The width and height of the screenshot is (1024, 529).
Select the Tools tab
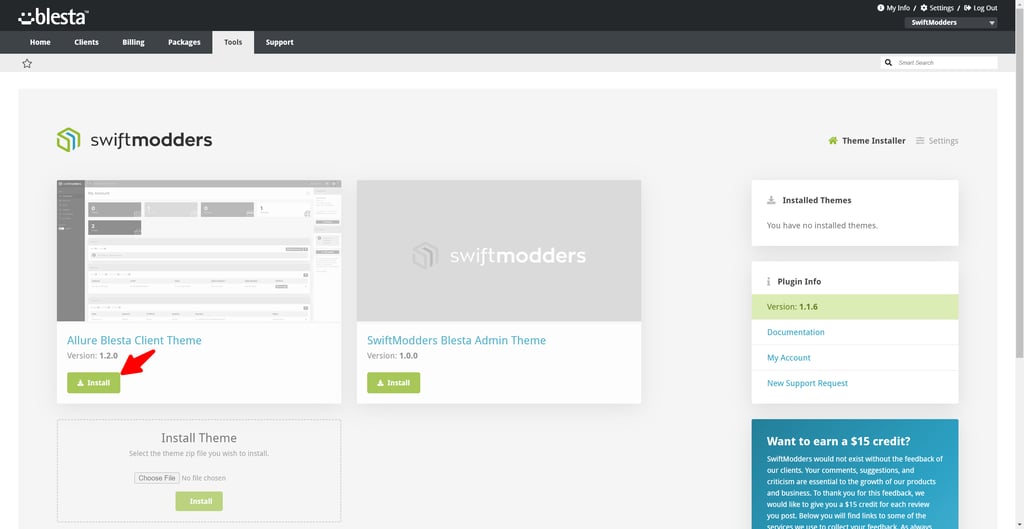[x=233, y=42]
